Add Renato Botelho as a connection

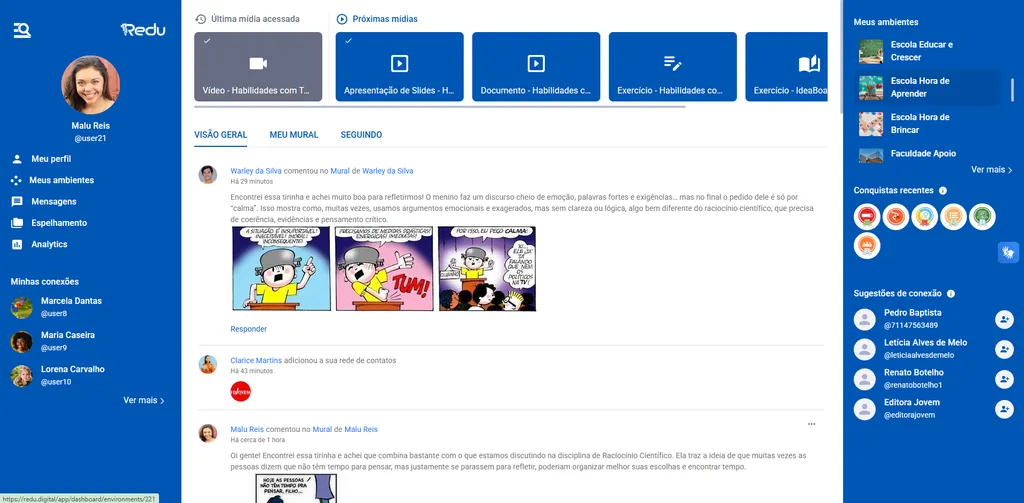click(1004, 379)
